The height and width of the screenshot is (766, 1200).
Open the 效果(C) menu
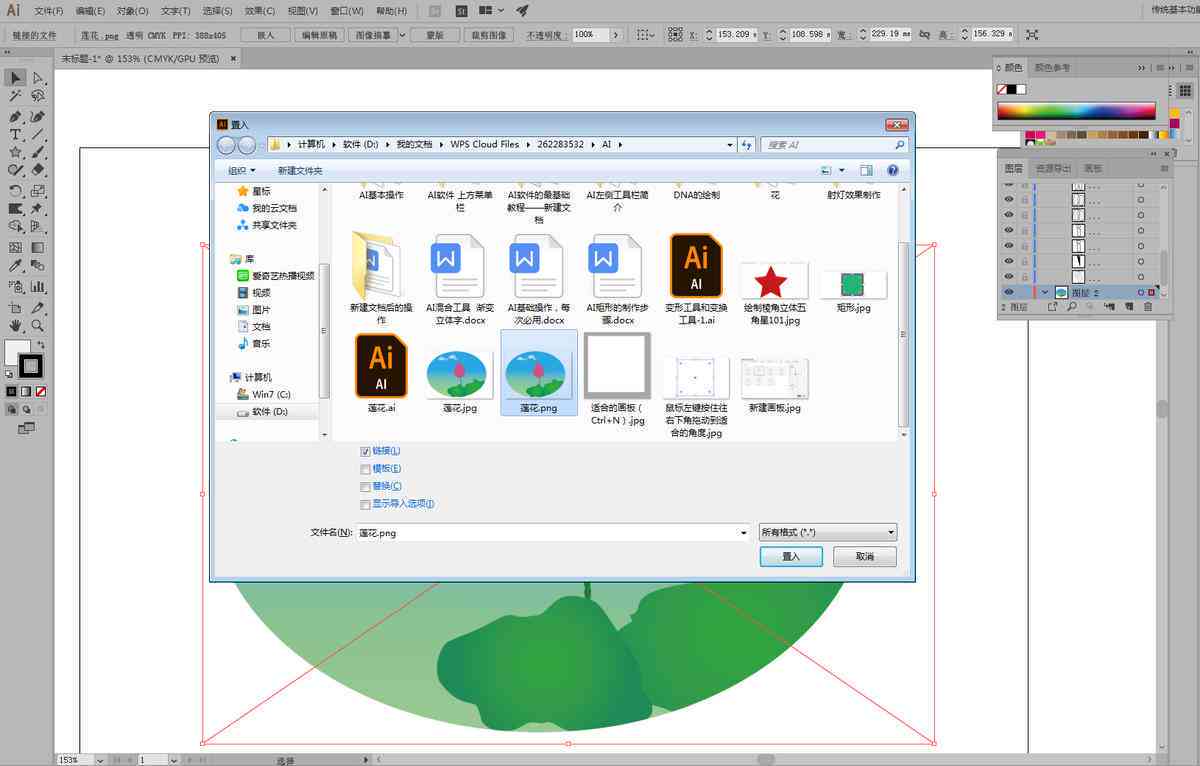tap(259, 11)
